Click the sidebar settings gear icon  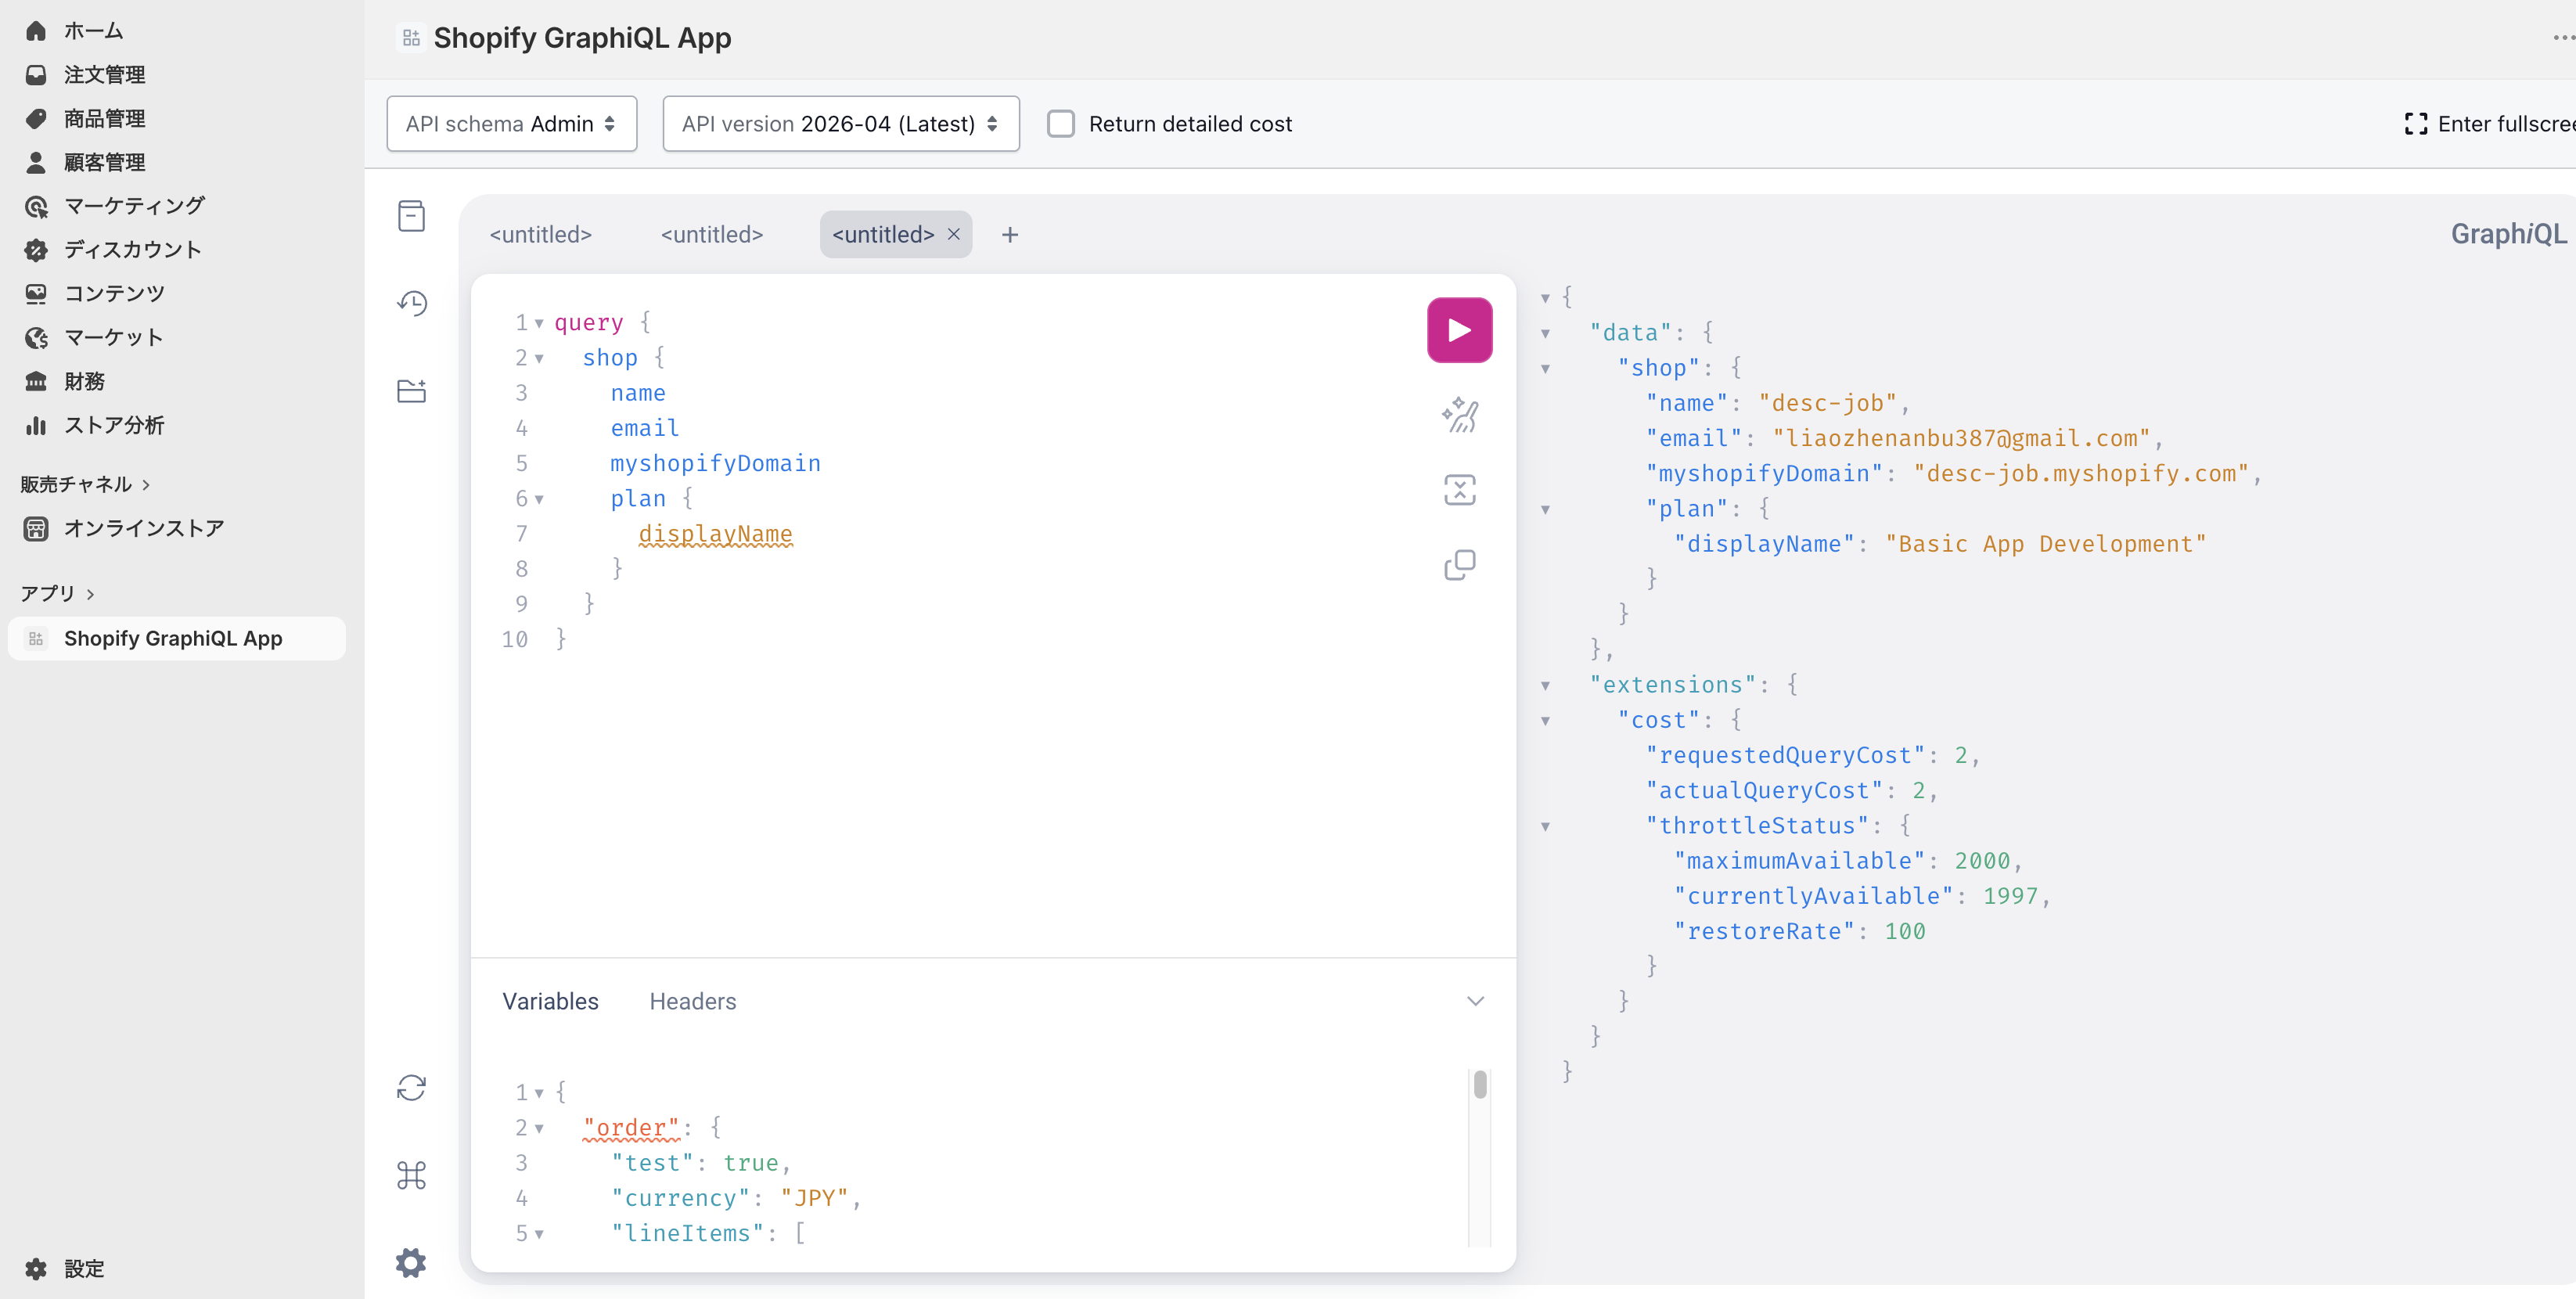click(36, 1269)
